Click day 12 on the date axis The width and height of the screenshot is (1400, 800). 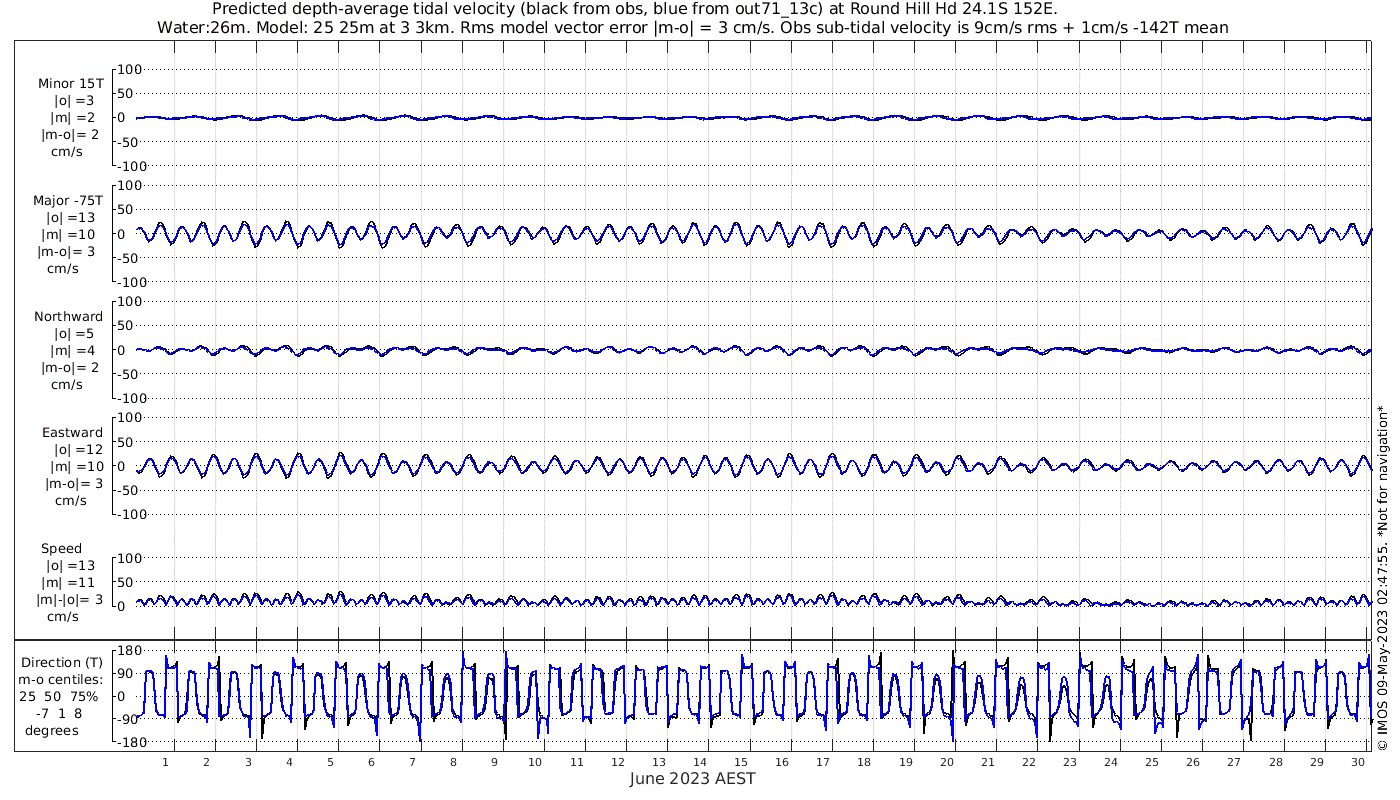click(618, 762)
